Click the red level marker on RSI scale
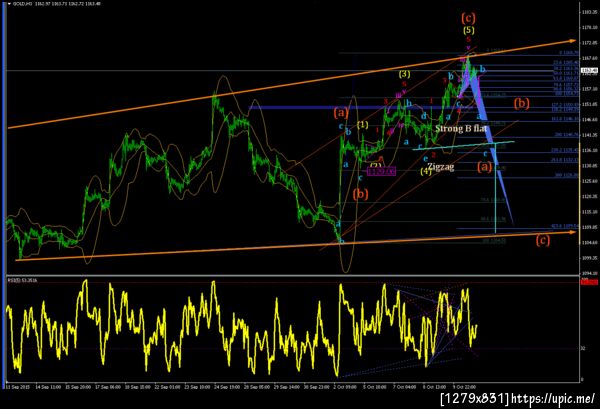 589,282
